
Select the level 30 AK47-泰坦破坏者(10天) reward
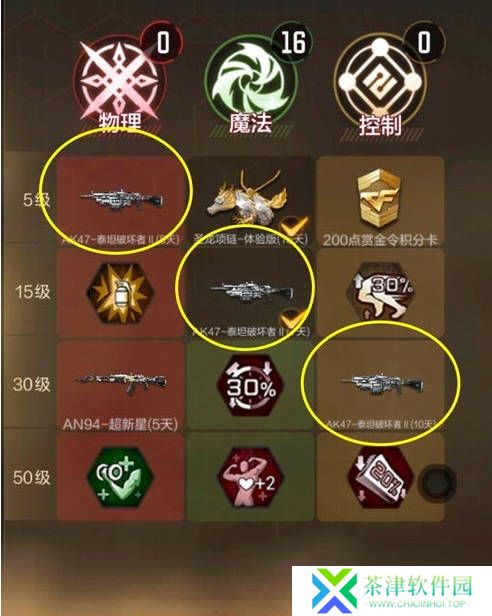tap(380, 387)
